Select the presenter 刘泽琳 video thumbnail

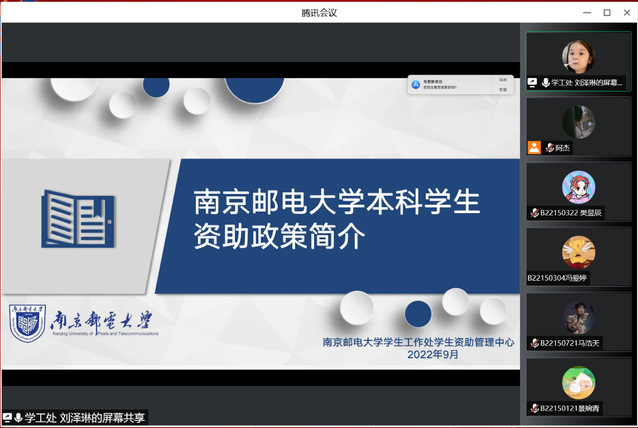pyautogui.click(x=579, y=57)
